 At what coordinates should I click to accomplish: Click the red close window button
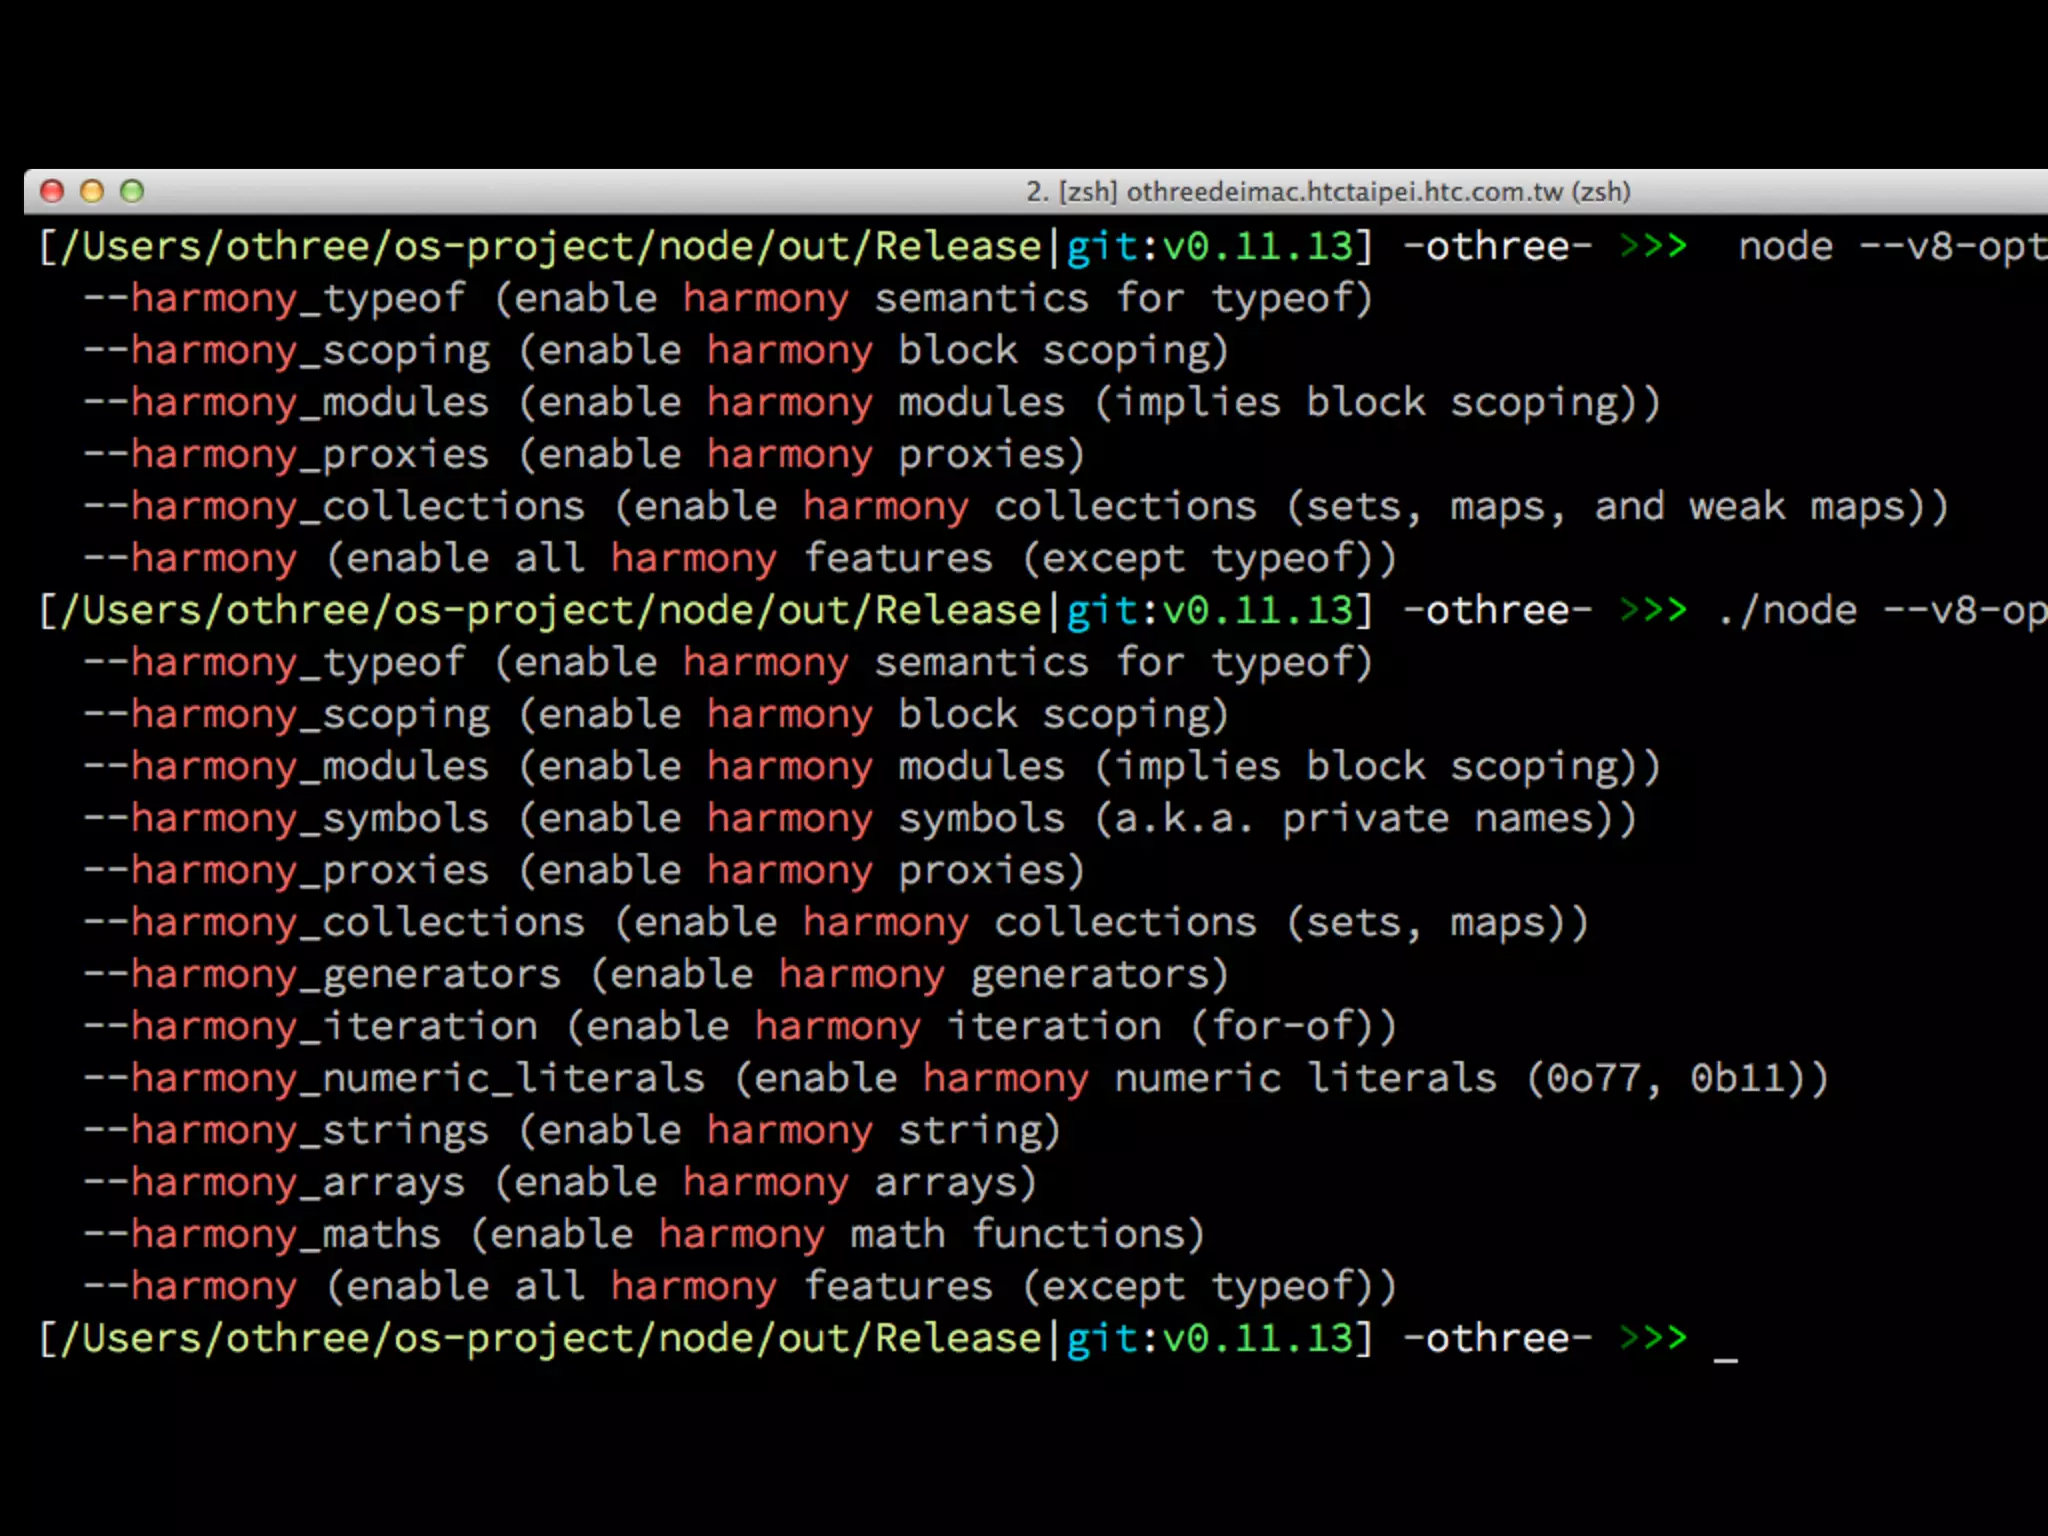(52, 191)
